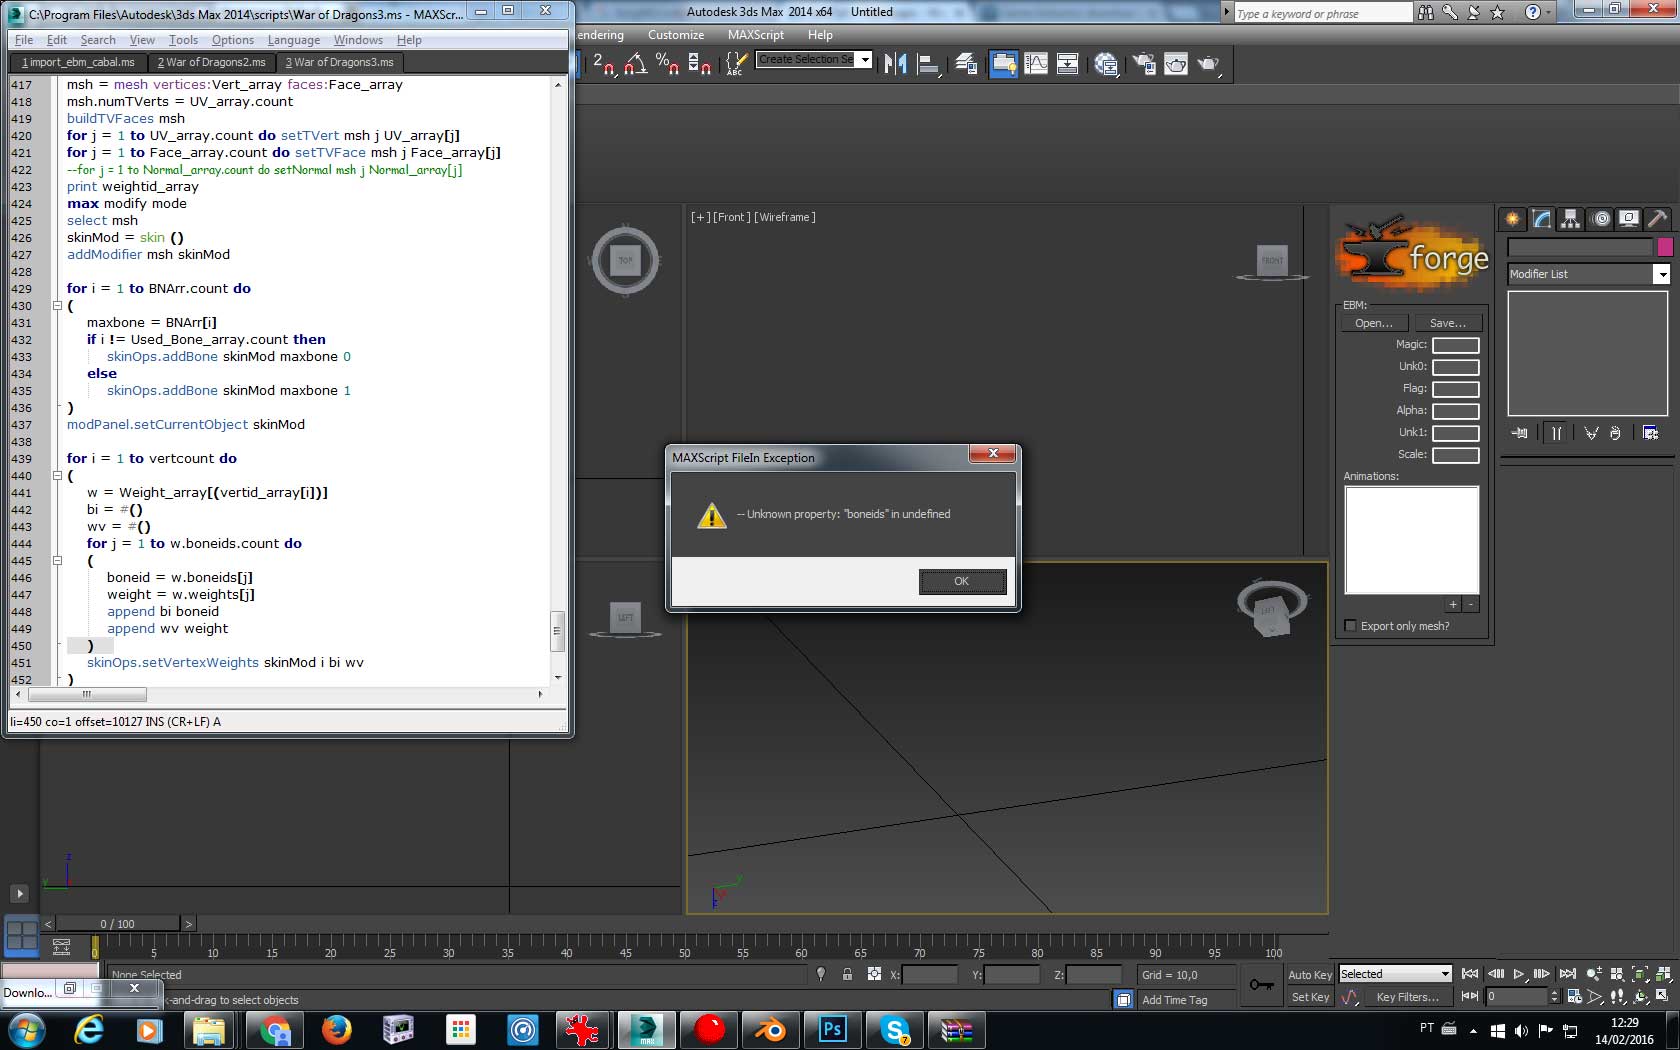
Task: Switch to War of Dragons2.ms tab
Action: [x=211, y=62]
